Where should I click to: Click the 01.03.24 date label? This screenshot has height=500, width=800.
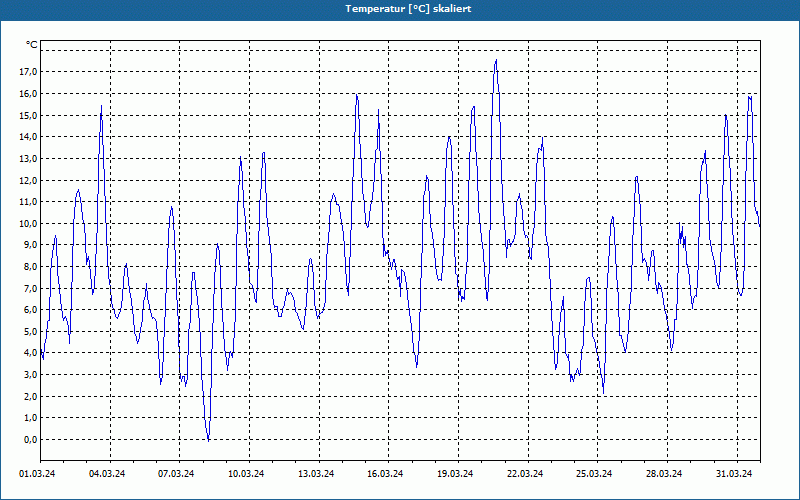(37, 474)
